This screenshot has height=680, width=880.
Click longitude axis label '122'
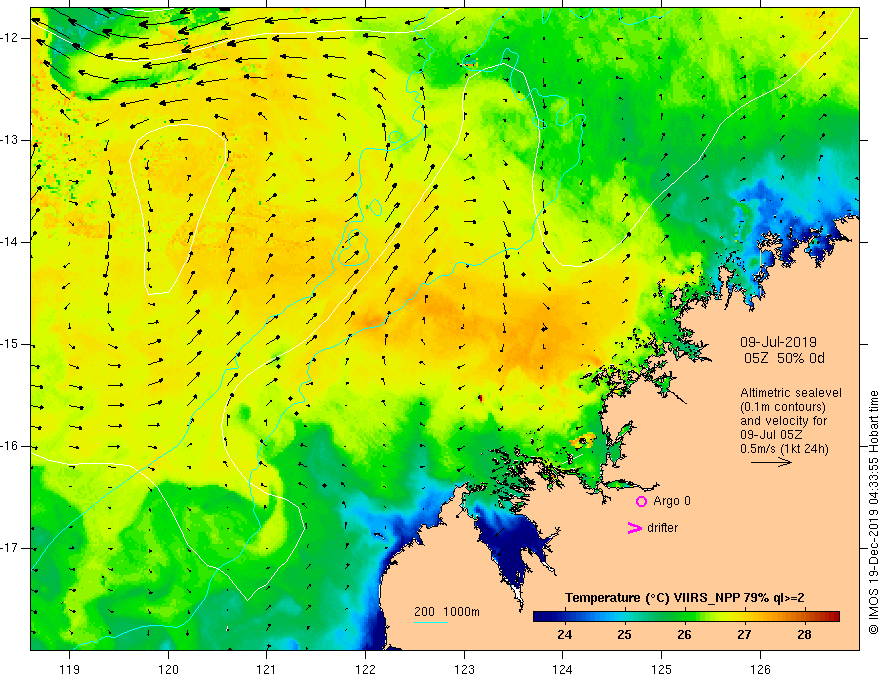pyautogui.click(x=365, y=669)
